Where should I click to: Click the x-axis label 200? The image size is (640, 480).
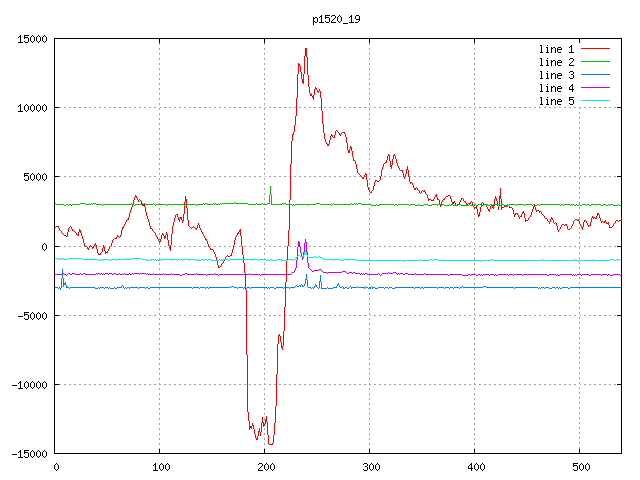pos(266,467)
